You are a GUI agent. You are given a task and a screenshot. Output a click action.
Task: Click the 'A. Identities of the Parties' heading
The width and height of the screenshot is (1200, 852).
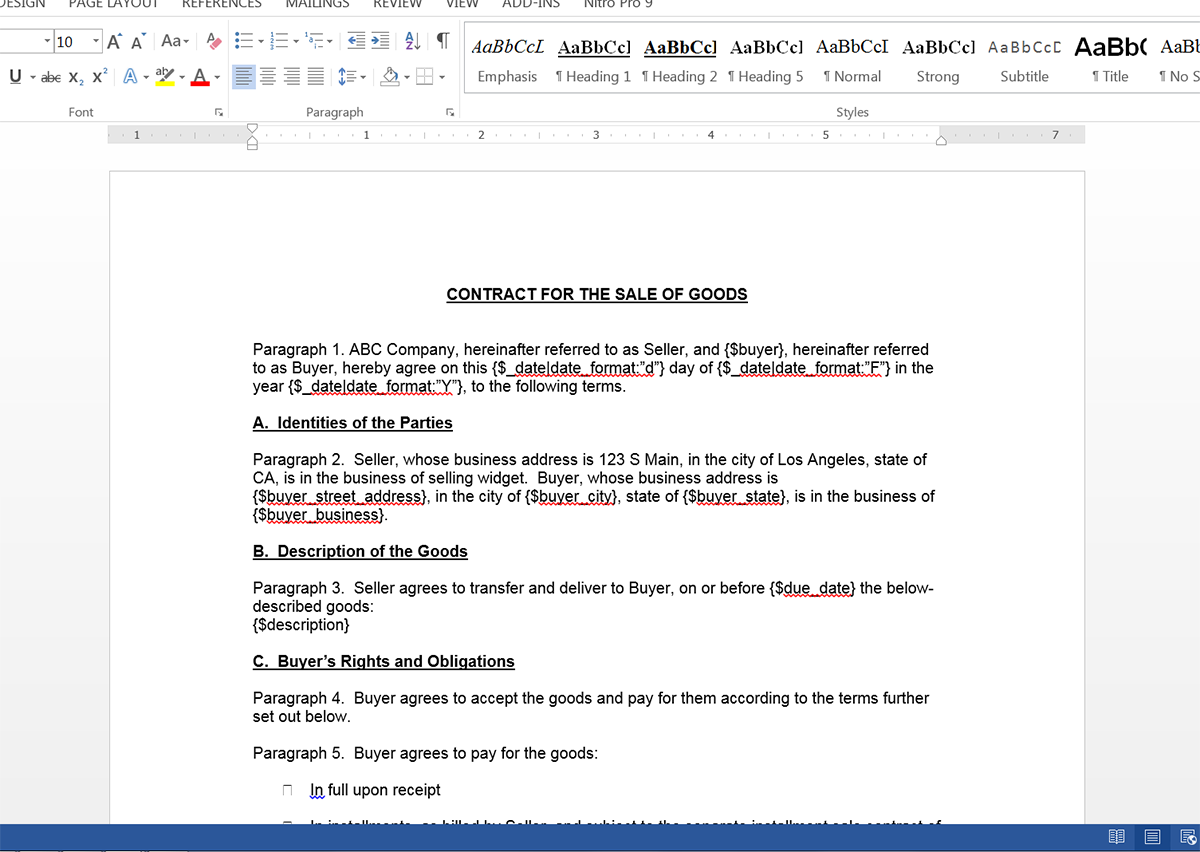[353, 423]
